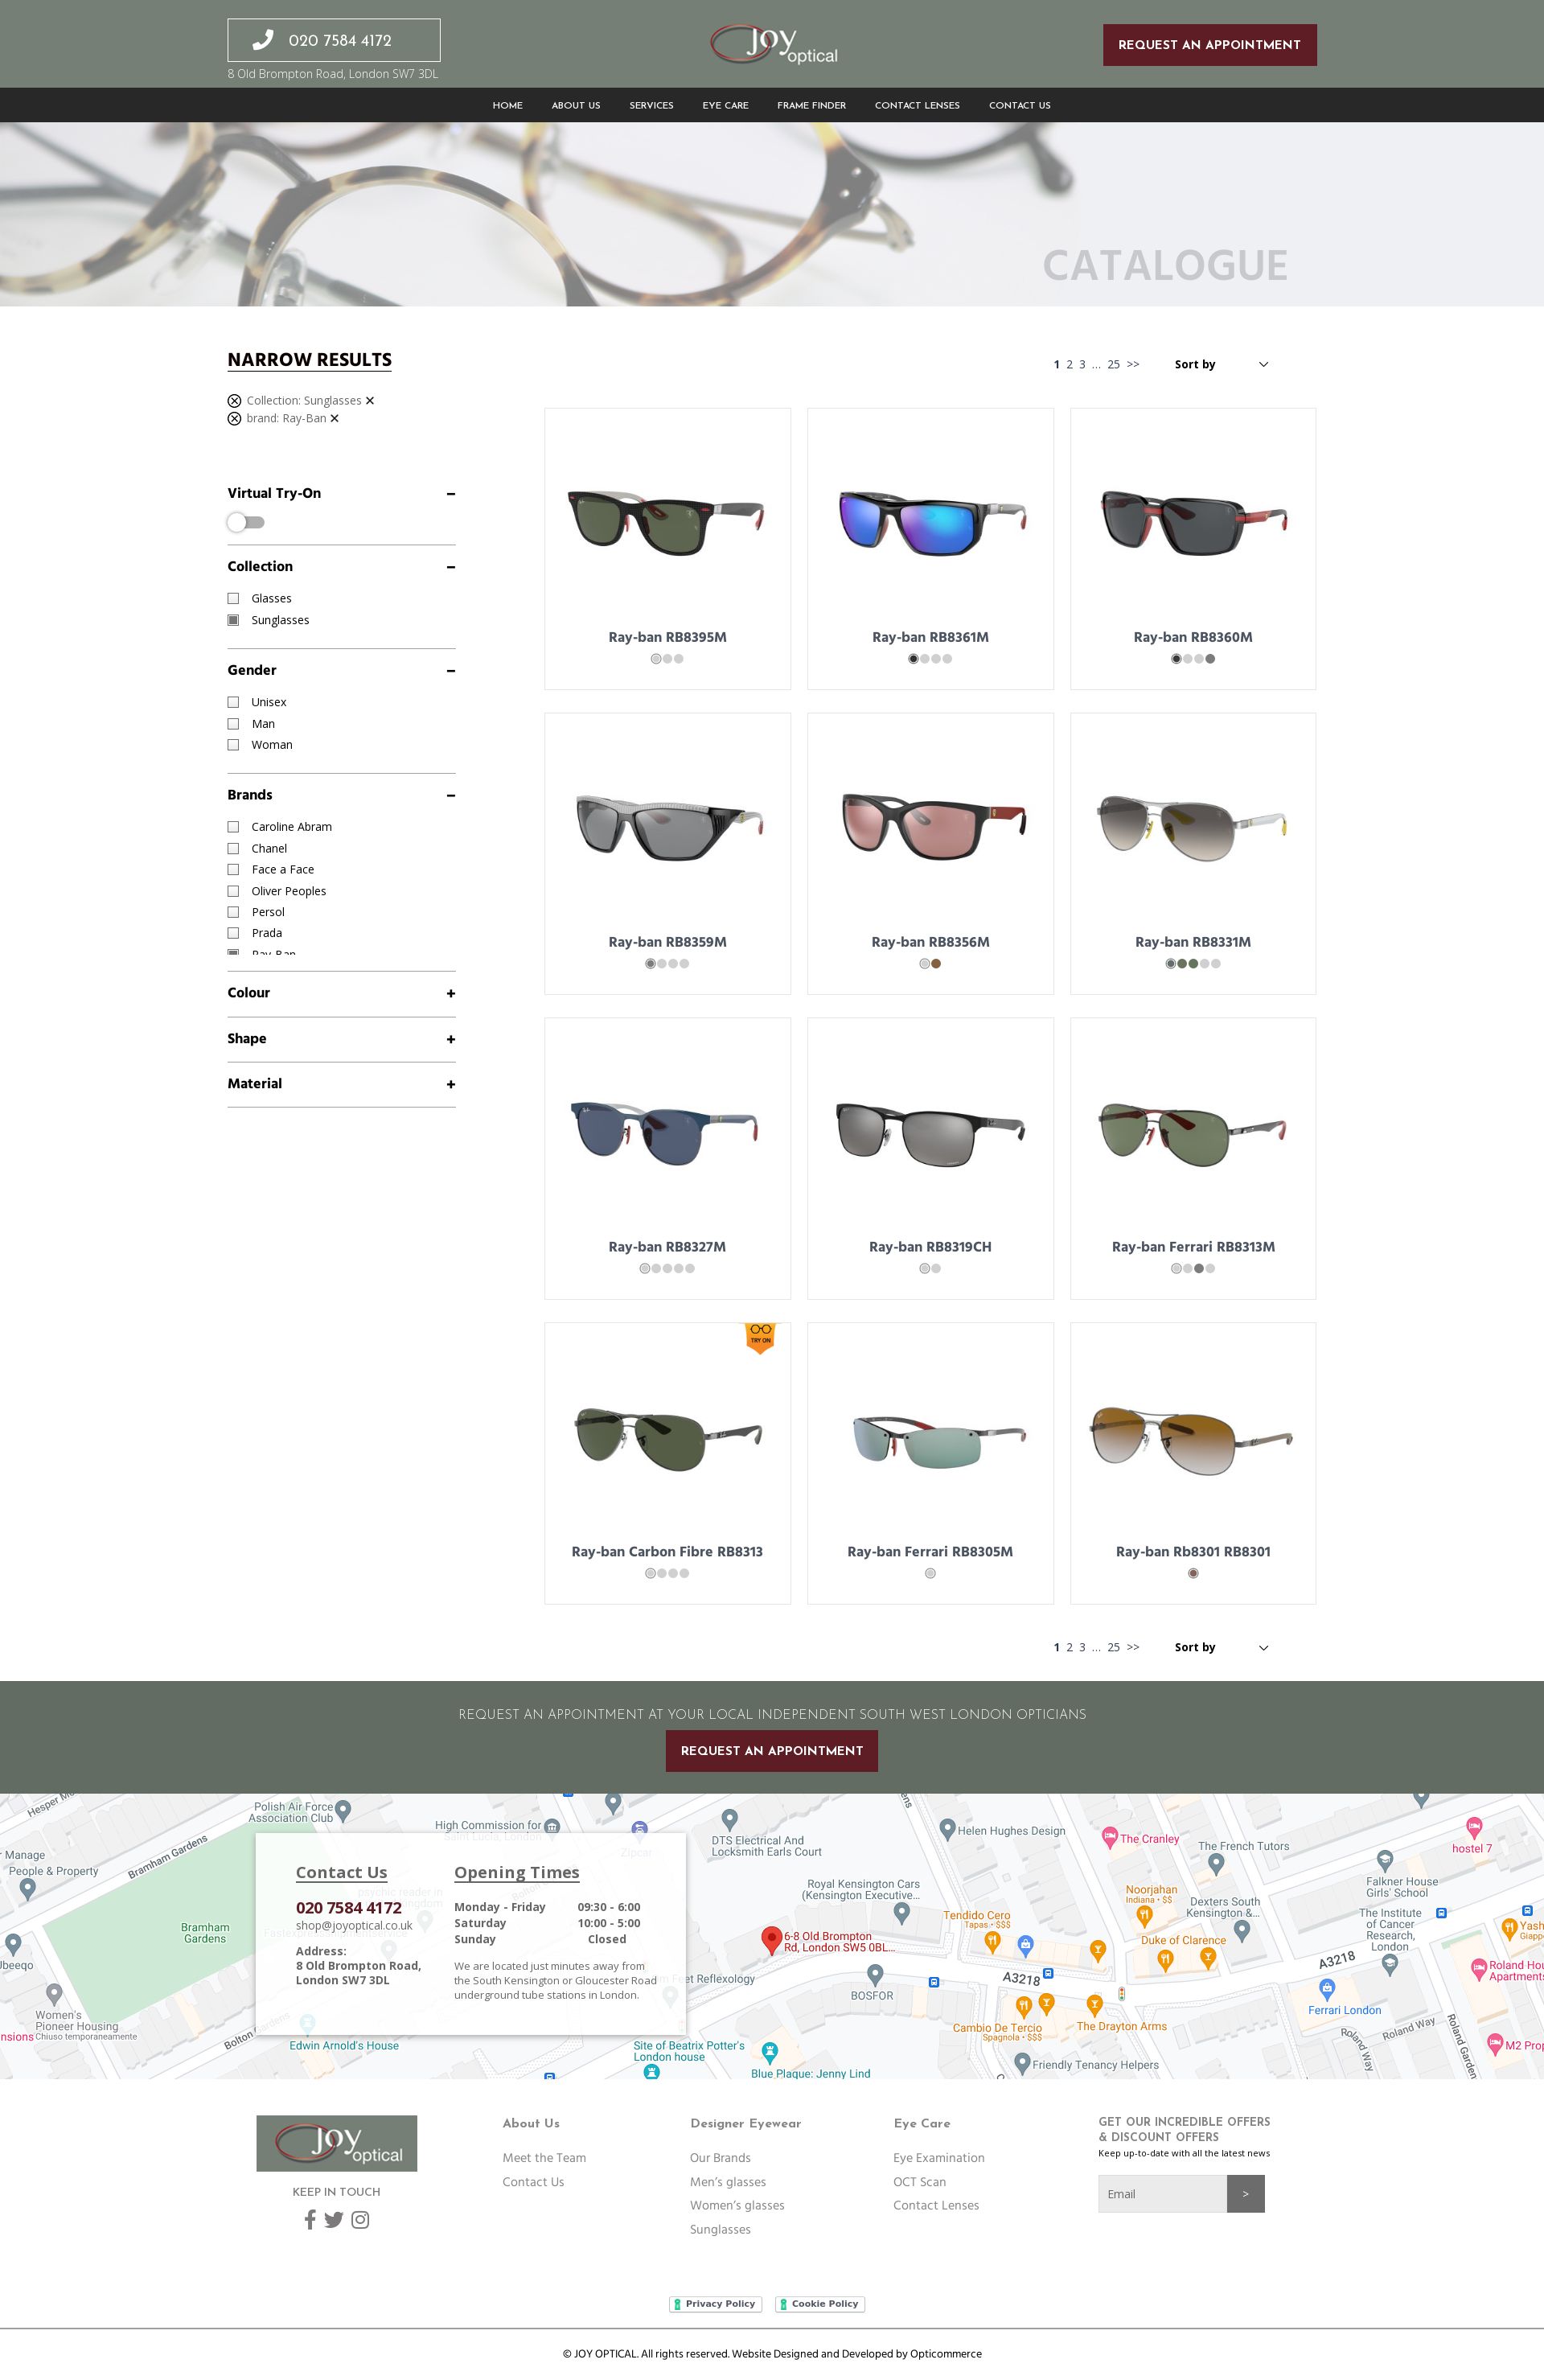Click the Ferrari London shop pin on map

(1327, 1990)
